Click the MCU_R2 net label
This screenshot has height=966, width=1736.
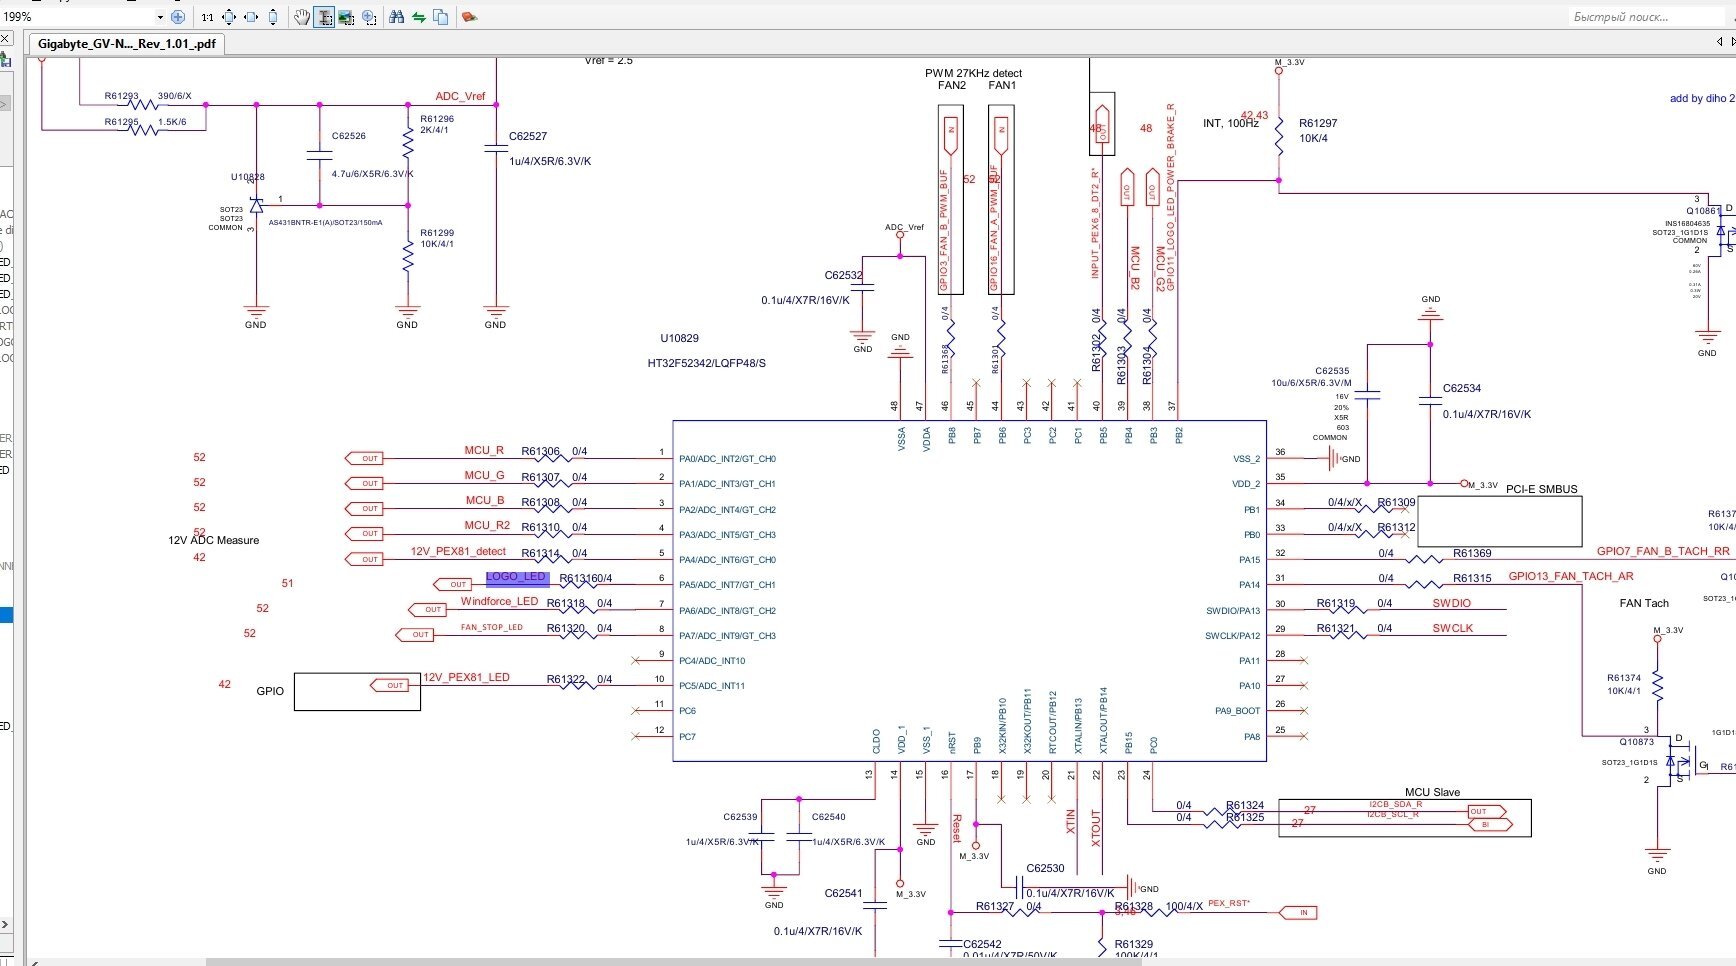[x=487, y=525]
